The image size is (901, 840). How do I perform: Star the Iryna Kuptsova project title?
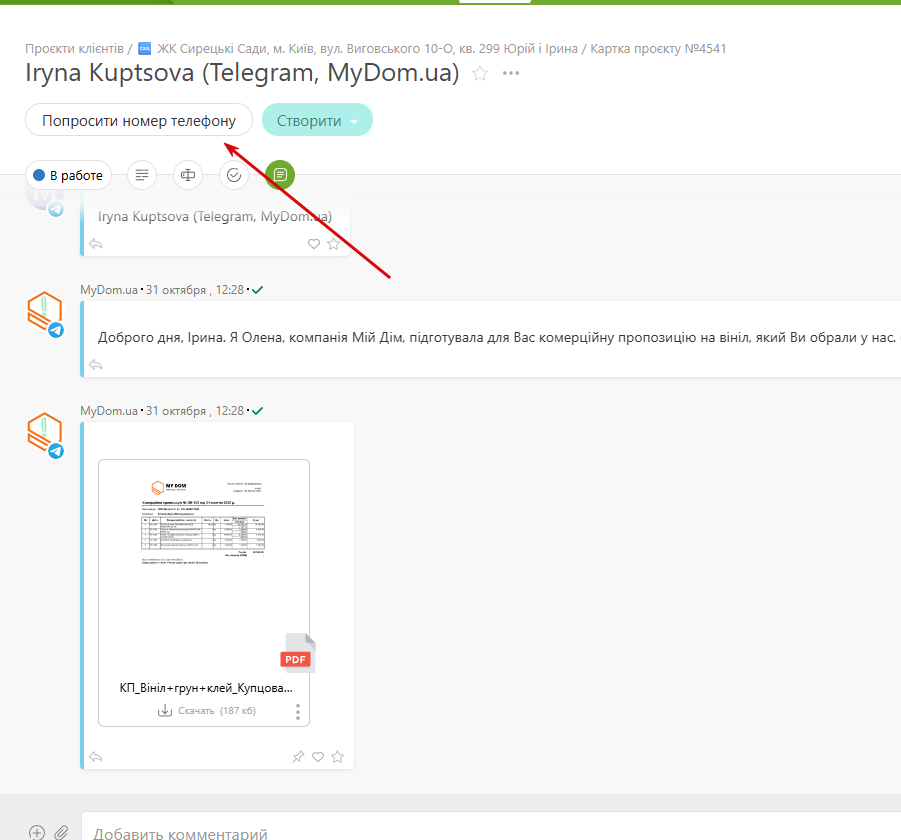coord(480,74)
